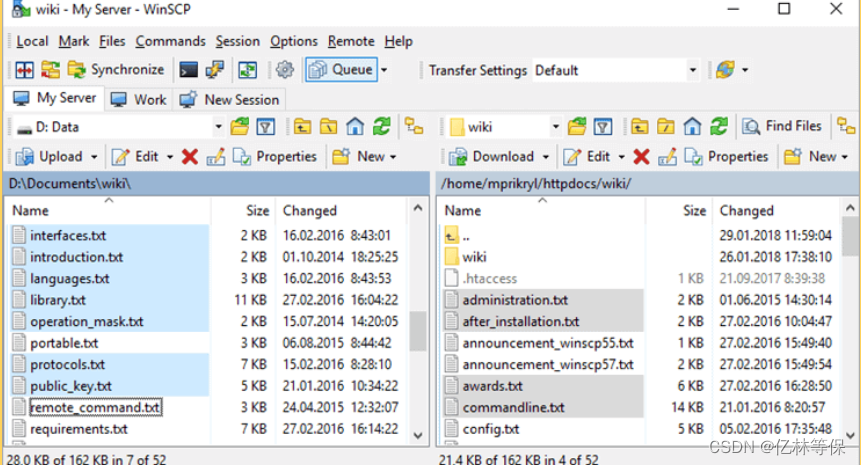The image size is (861, 465).
Task: Click the Compare Directories icon in main toolbar
Action: 24,70
